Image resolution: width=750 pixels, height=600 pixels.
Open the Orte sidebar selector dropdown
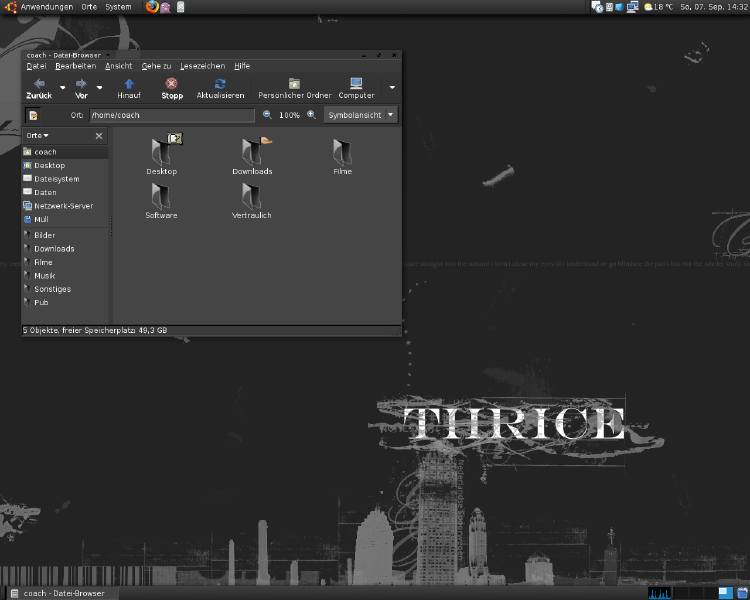tap(37, 135)
